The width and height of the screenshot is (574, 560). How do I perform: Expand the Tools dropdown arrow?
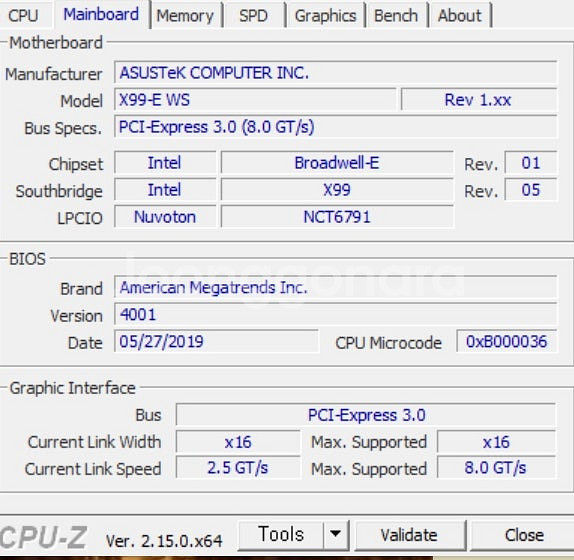click(336, 534)
